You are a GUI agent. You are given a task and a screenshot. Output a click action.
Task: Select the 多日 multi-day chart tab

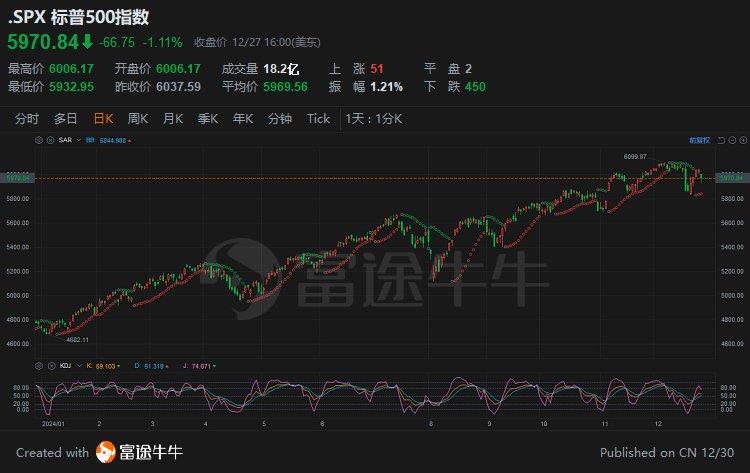[x=66, y=119]
